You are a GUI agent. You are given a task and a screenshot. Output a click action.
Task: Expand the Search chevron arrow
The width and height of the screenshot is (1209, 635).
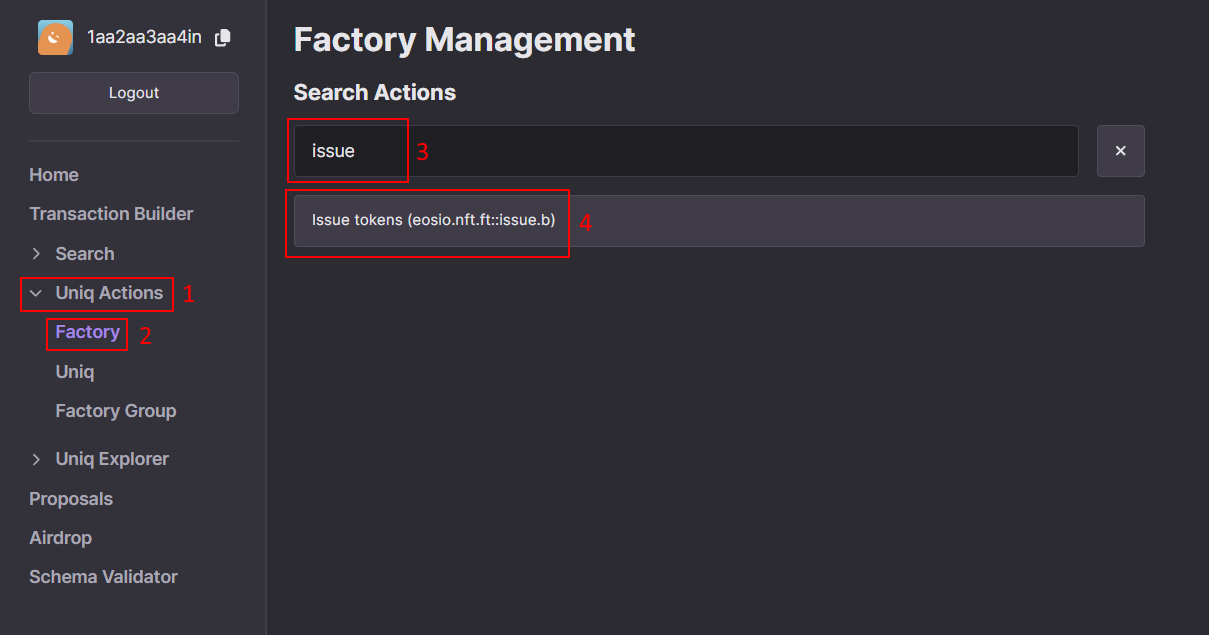pos(37,254)
